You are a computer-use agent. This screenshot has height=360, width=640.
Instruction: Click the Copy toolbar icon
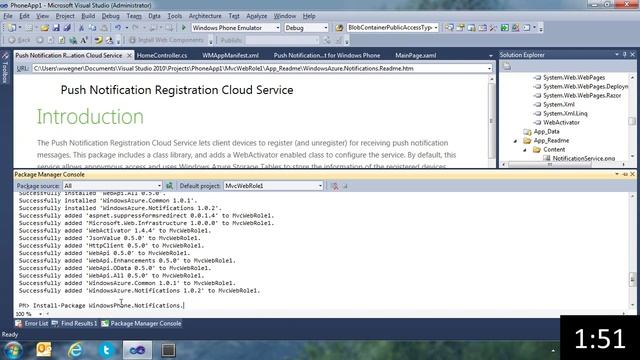pos(93,28)
